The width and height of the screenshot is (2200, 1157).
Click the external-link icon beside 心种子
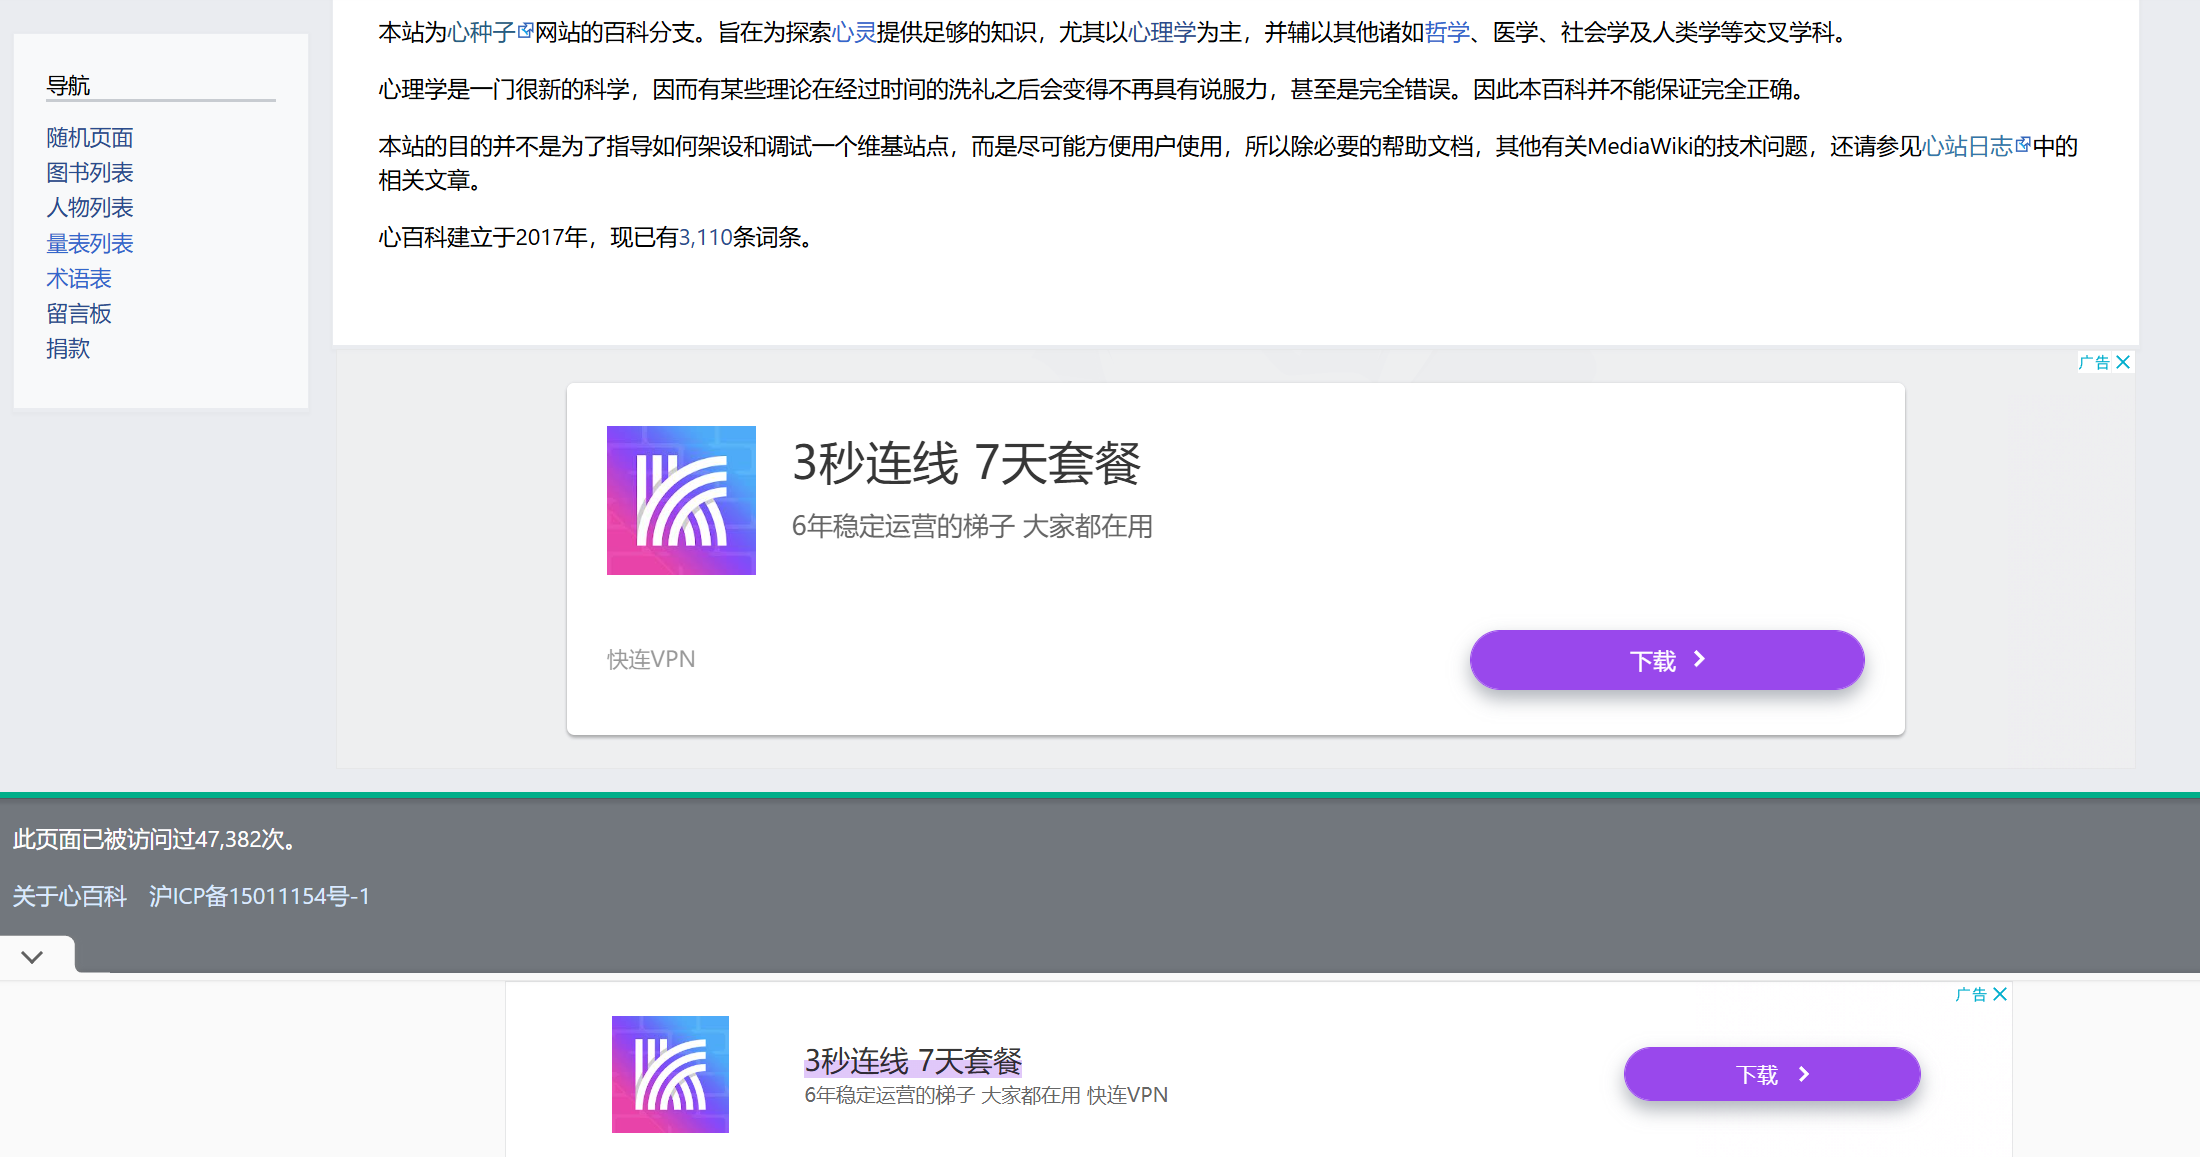point(525,30)
